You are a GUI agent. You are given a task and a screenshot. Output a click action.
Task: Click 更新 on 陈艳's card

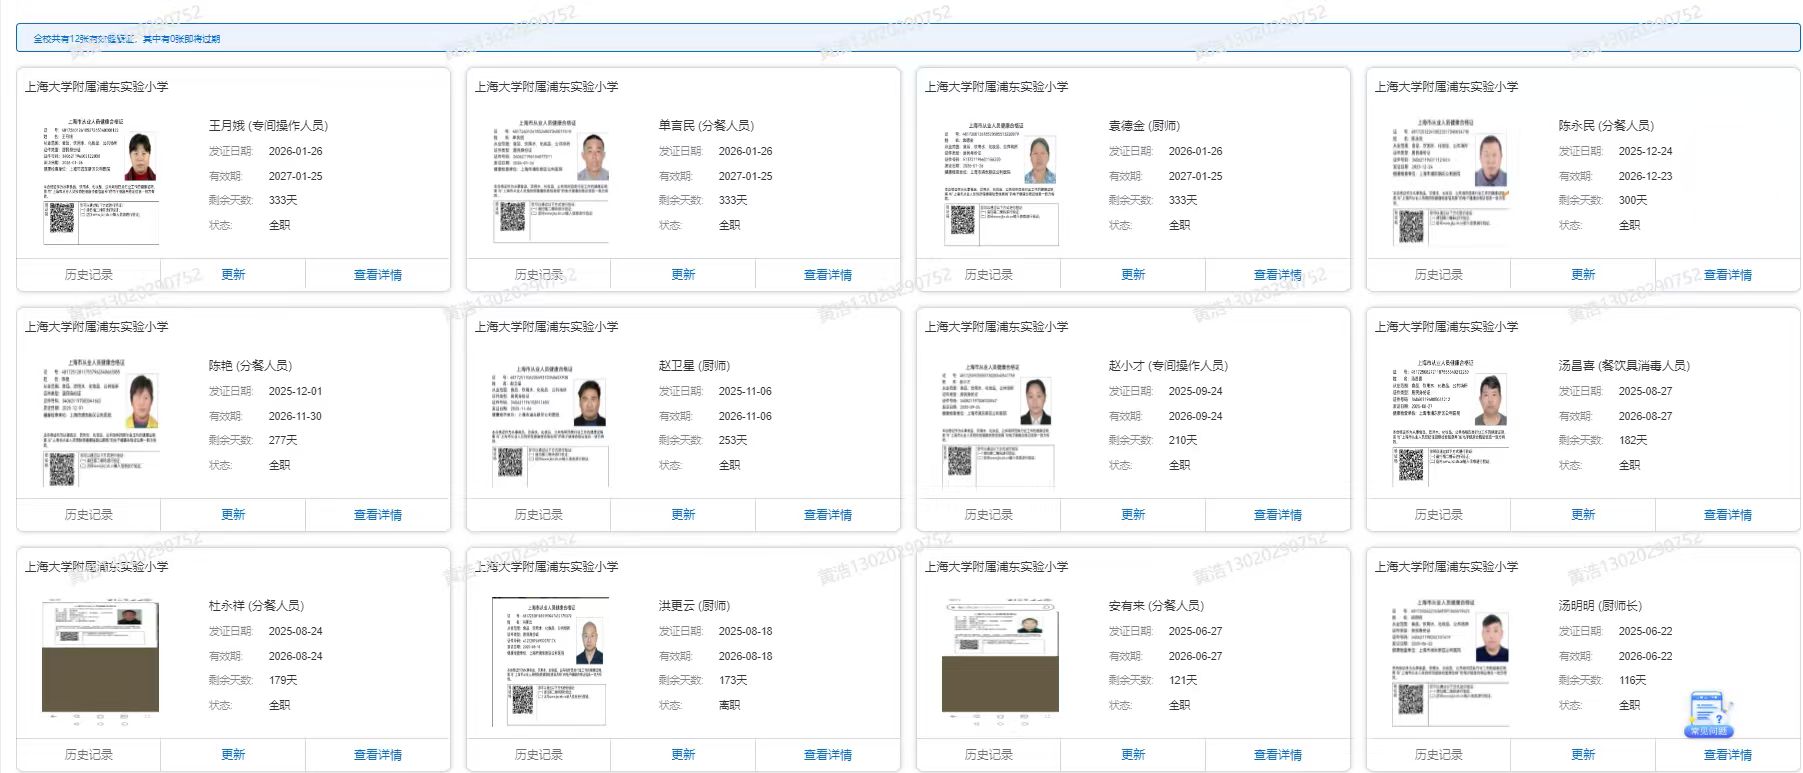coord(233,515)
